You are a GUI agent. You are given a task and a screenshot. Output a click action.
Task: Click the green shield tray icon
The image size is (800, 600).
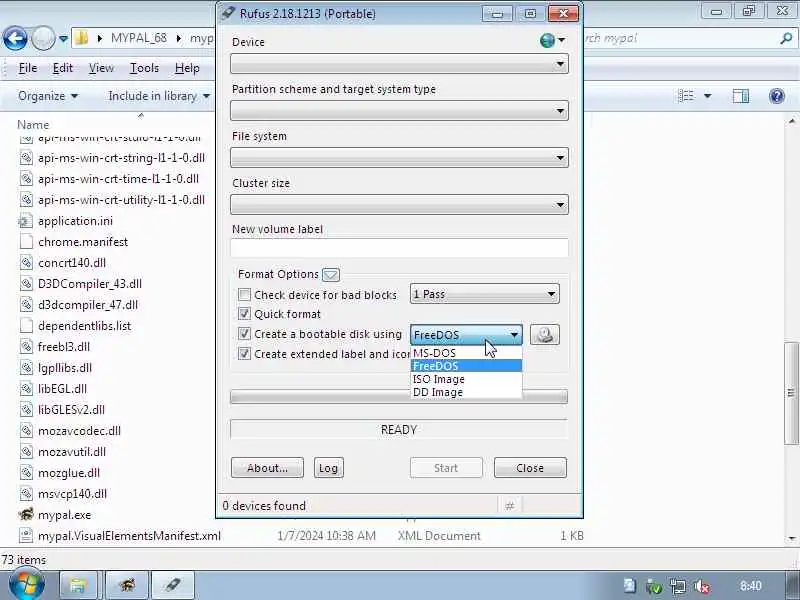click(x=654, y=586)
